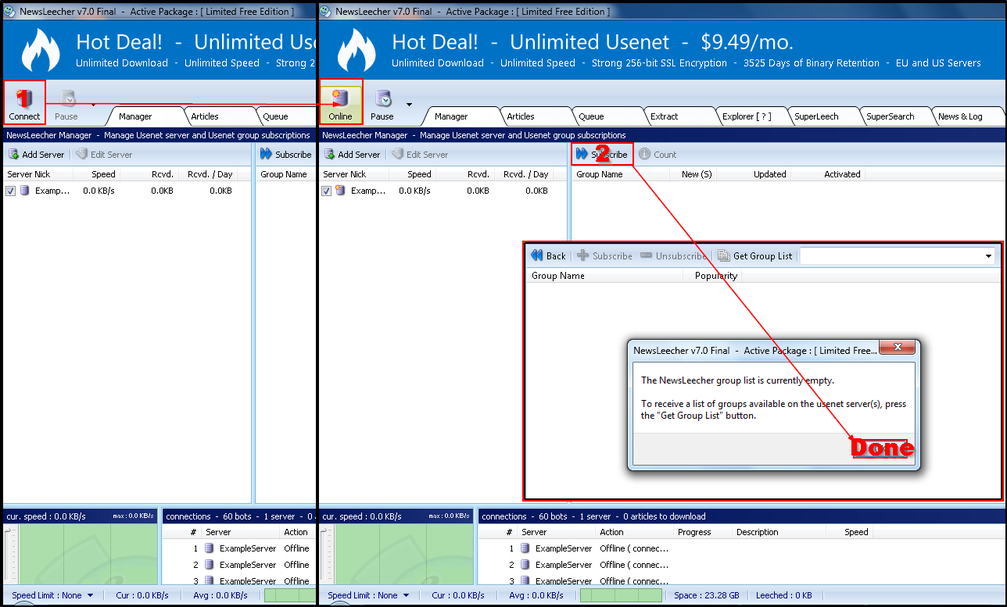Toggle ExampleServer checkbox in right window
This screenshot has height=607, width=1007.
tap(327, 191)
